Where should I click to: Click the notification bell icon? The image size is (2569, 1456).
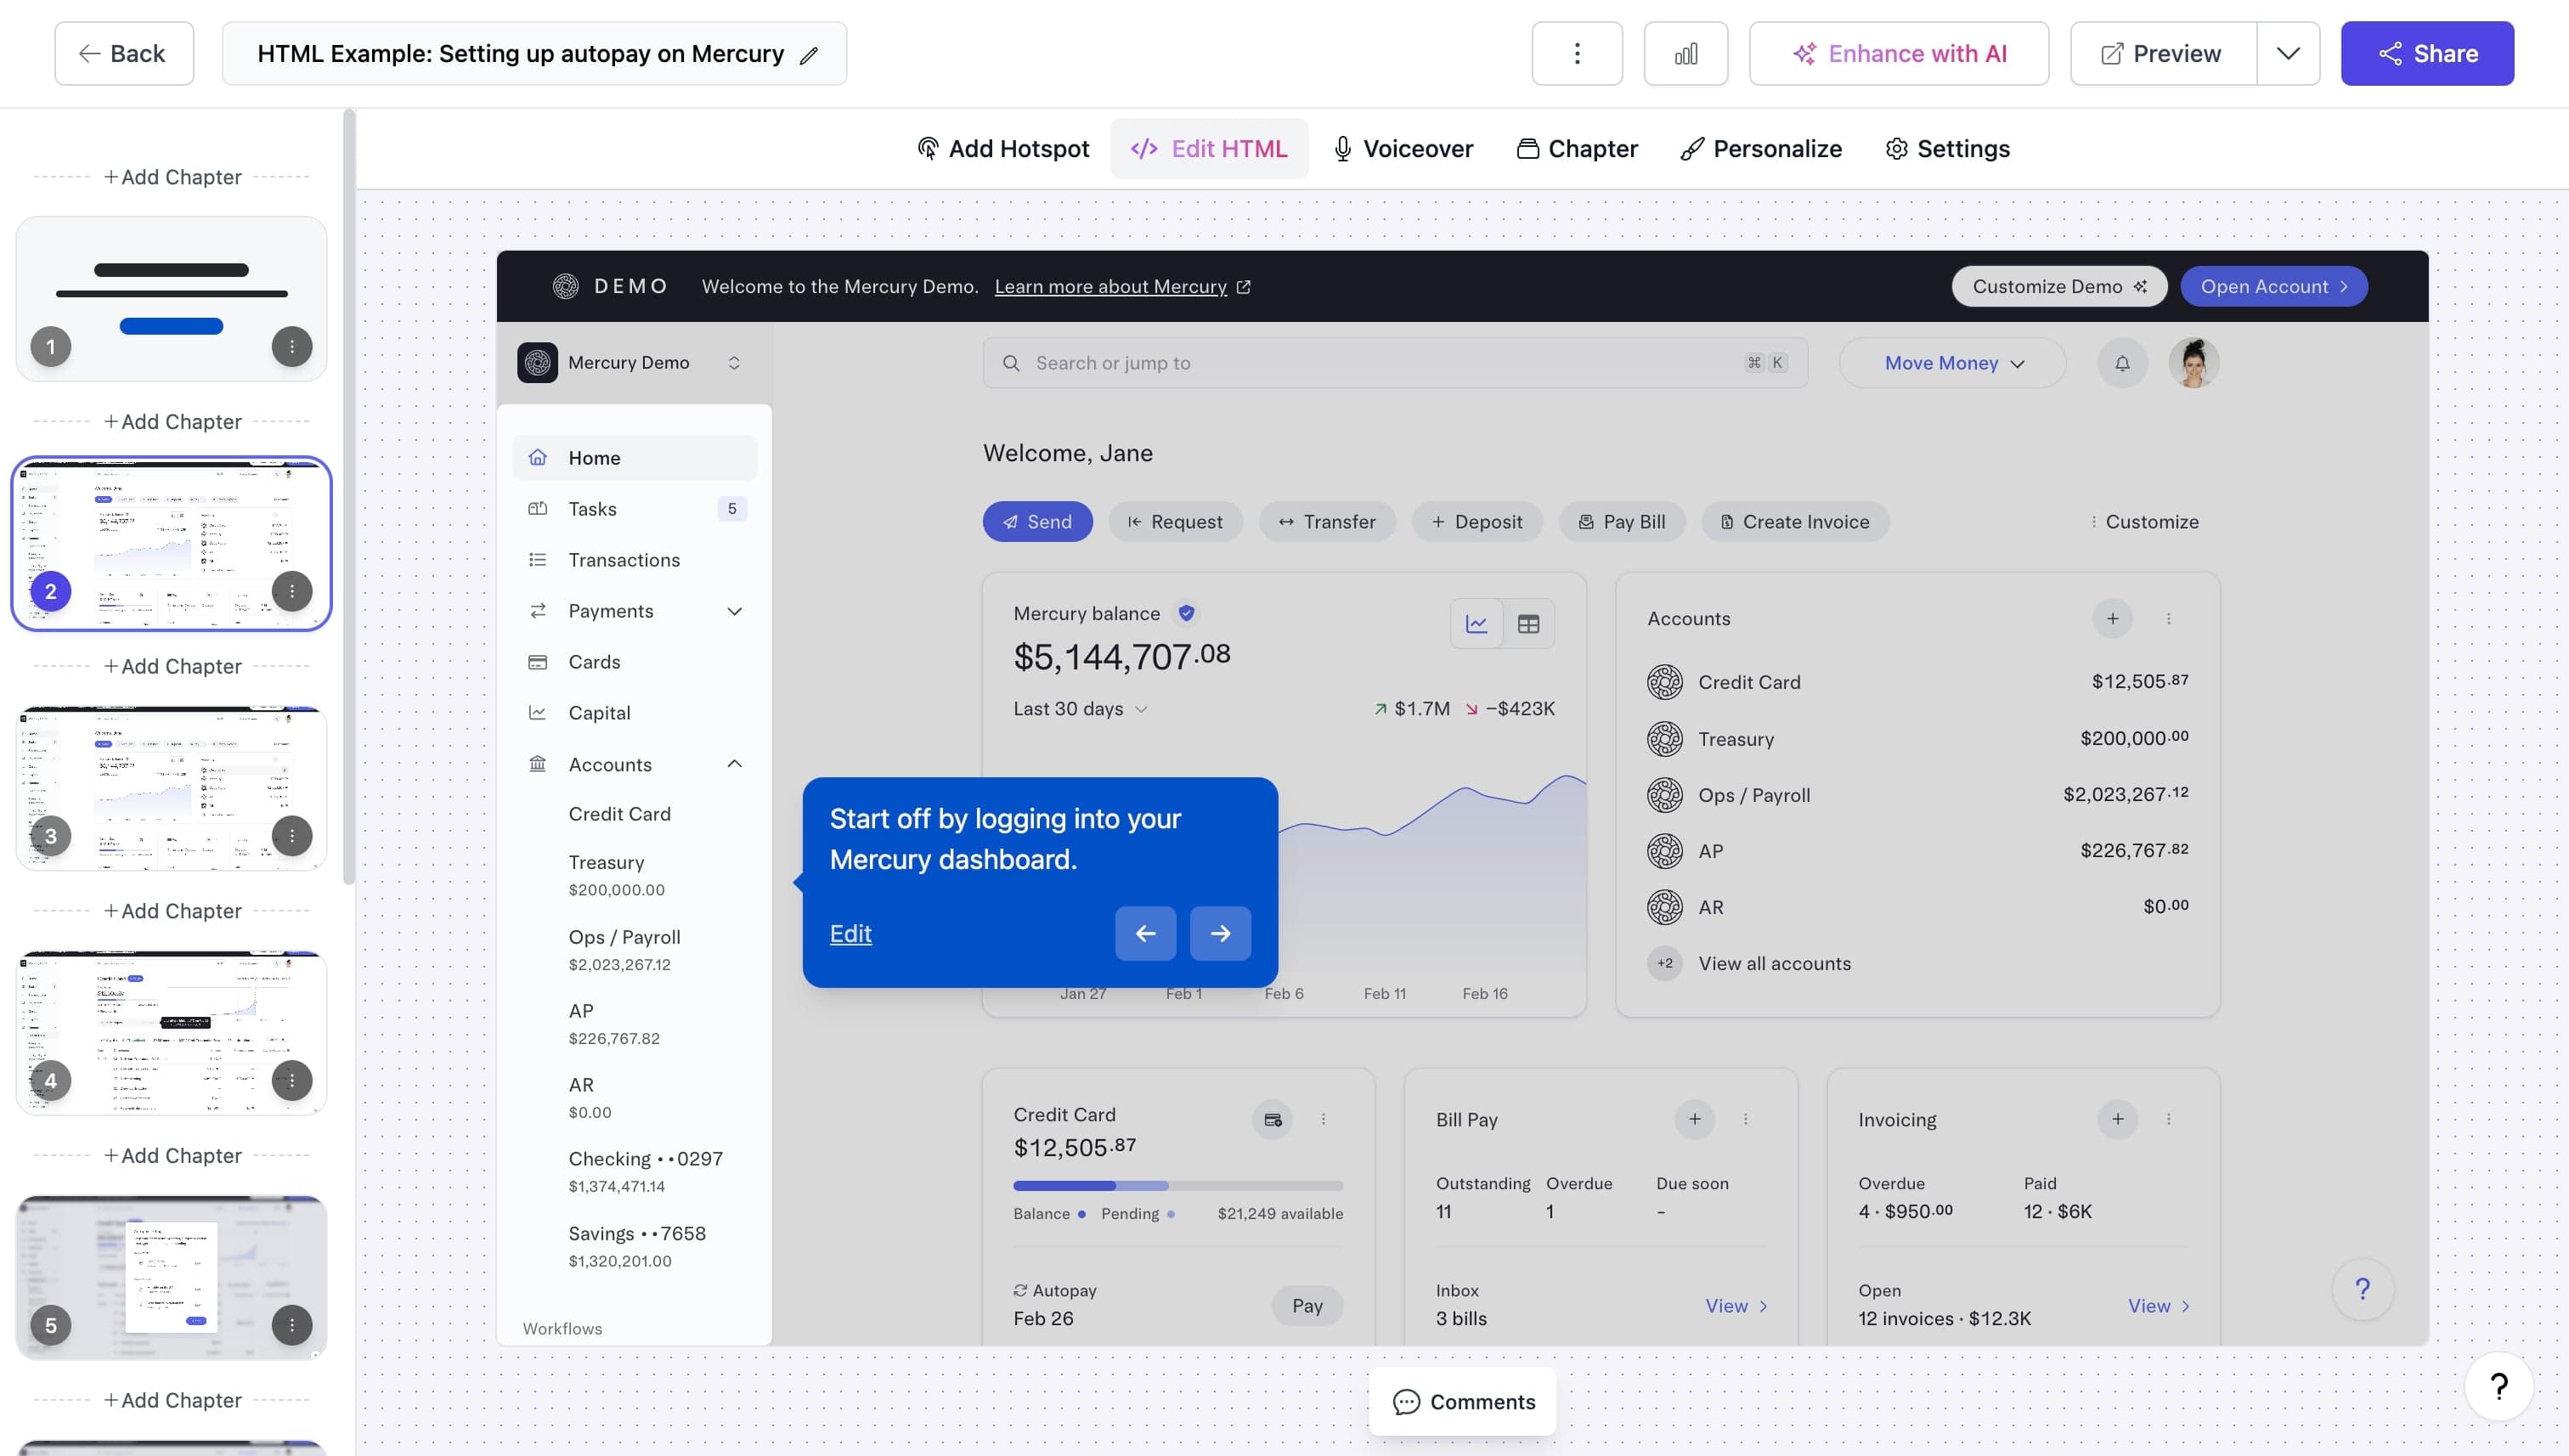click(x=2122, y=363)
